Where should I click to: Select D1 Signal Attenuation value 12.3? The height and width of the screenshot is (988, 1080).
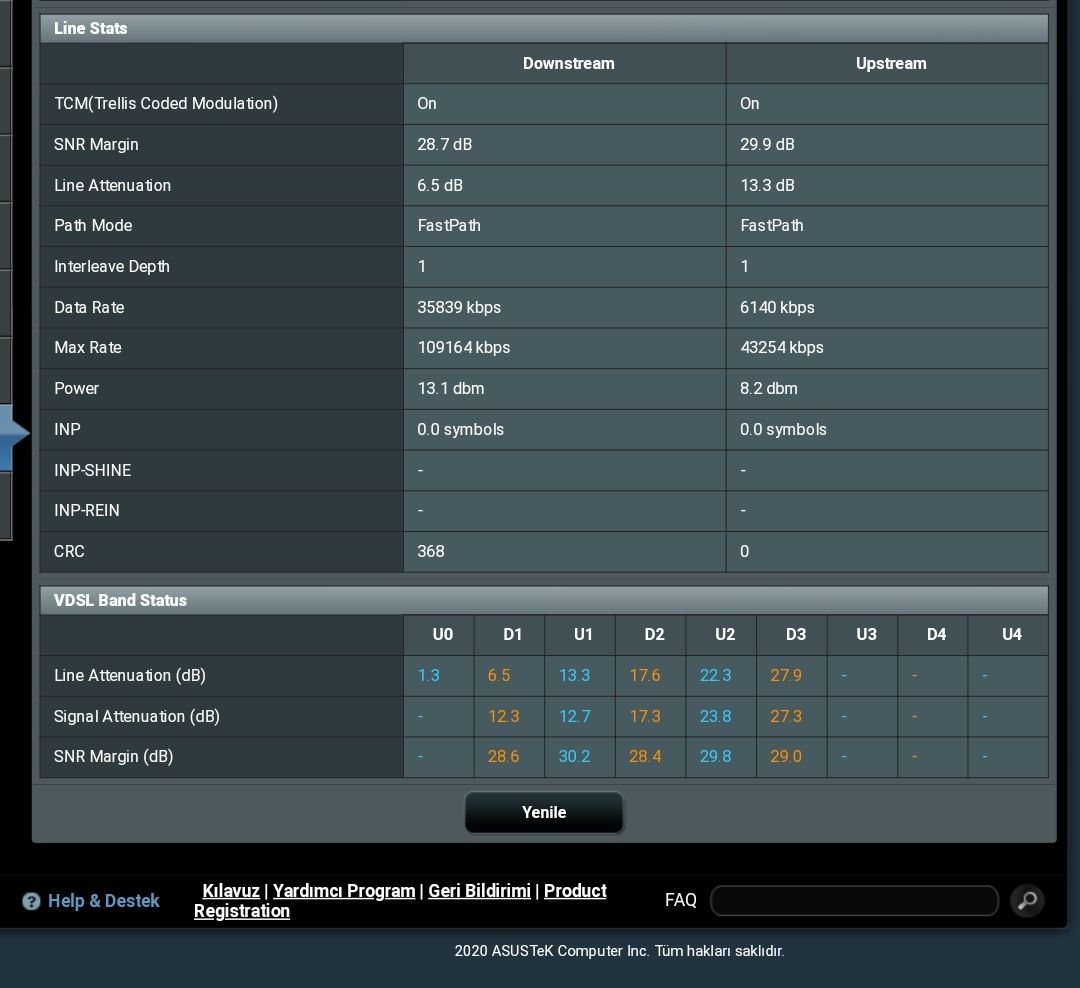coord(503,717)
